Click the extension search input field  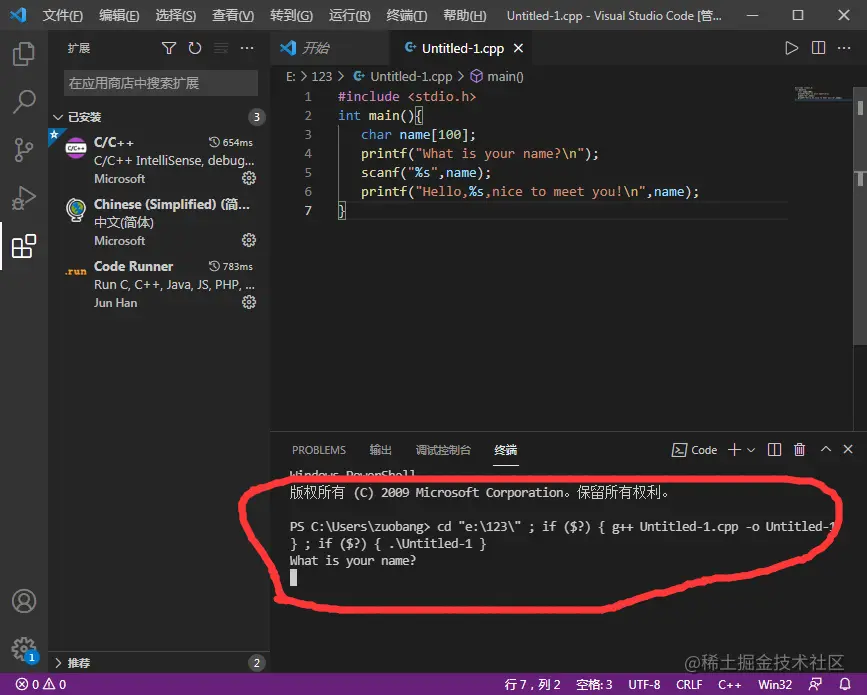pos(160,83)
